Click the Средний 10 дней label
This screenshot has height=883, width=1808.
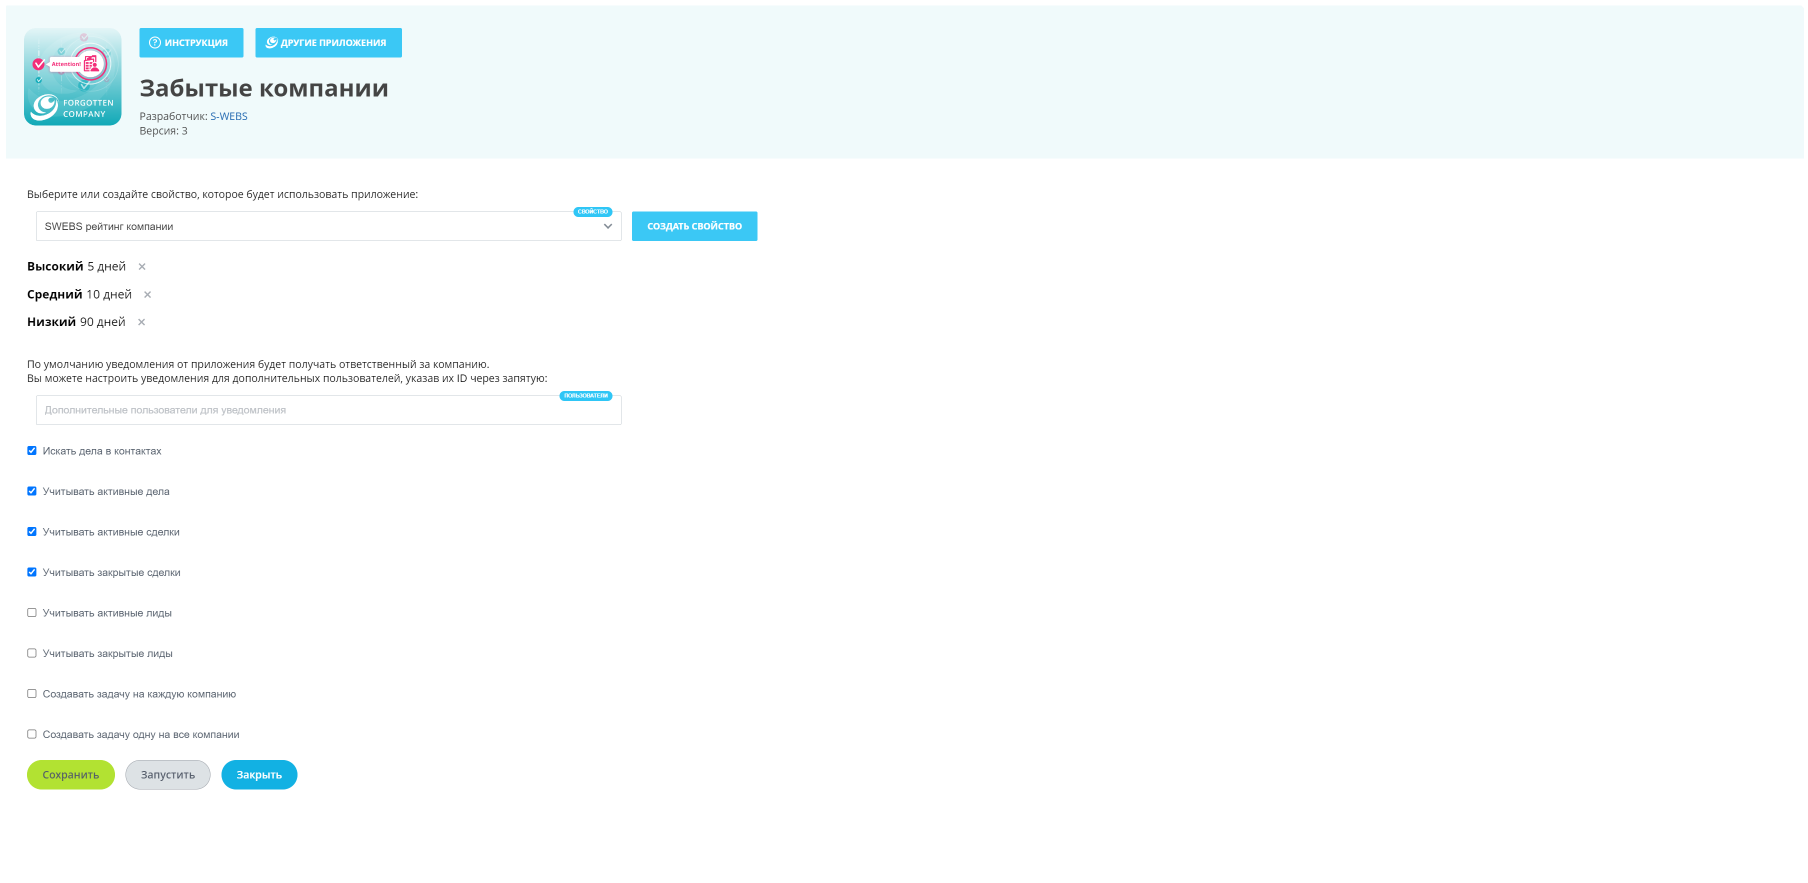point(79,295)
